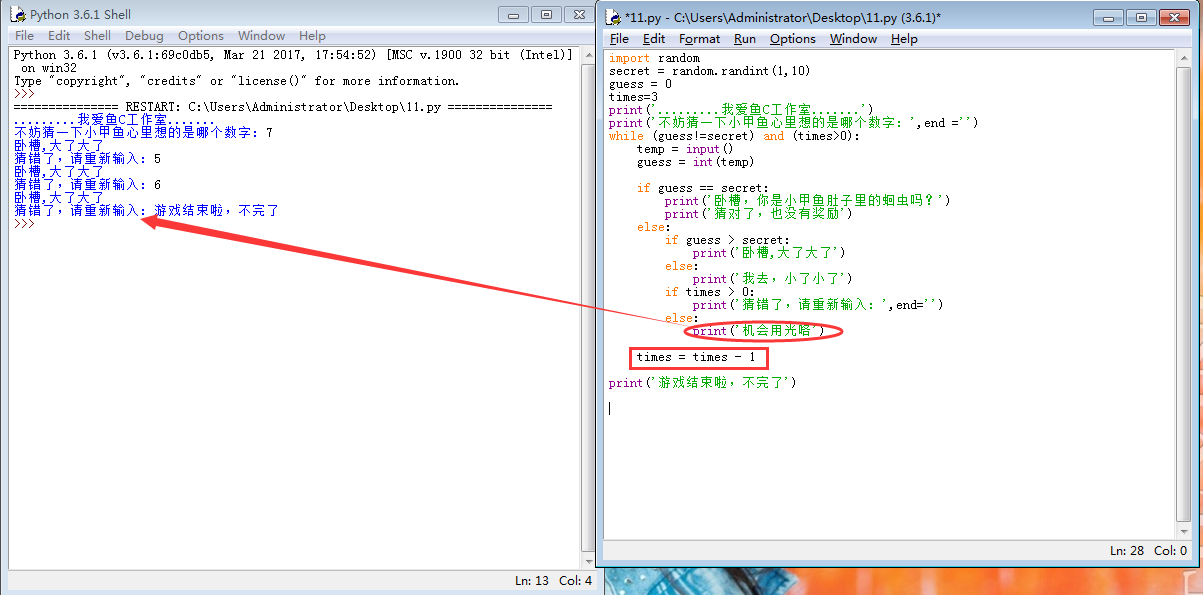Place cursor on the 'times = times - 1' line
Viewport: 1203px width, 595px height.
(699, 357)
